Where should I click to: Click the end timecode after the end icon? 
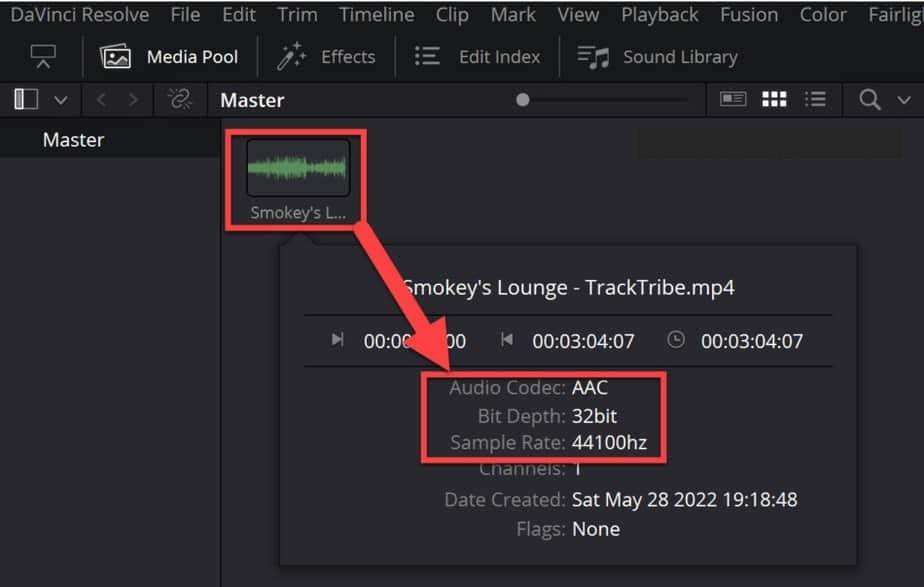pyautogui.click(x=583, y=341)
